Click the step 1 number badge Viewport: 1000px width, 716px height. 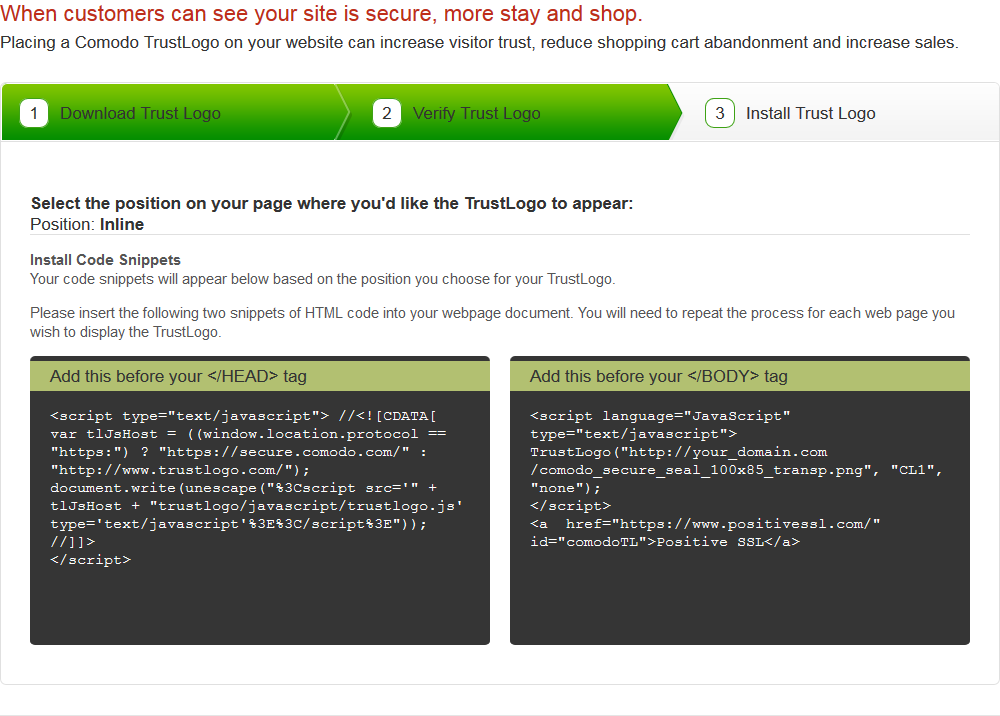pyautogui.click(x=34, y=113)
